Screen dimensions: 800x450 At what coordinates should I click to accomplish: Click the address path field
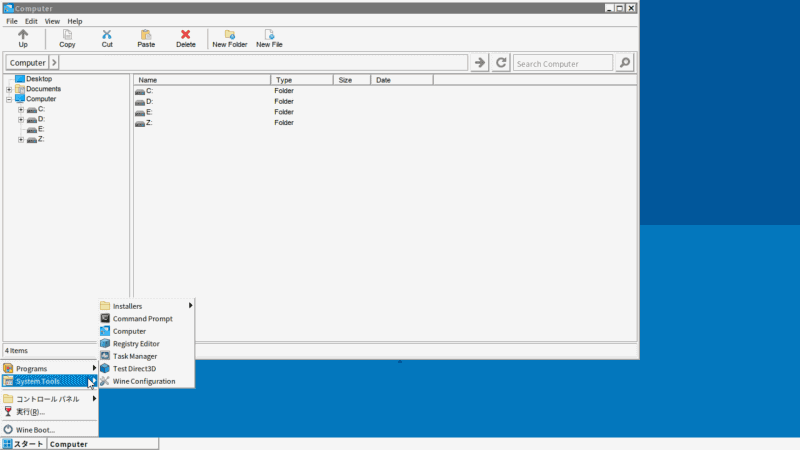[263, 63]
